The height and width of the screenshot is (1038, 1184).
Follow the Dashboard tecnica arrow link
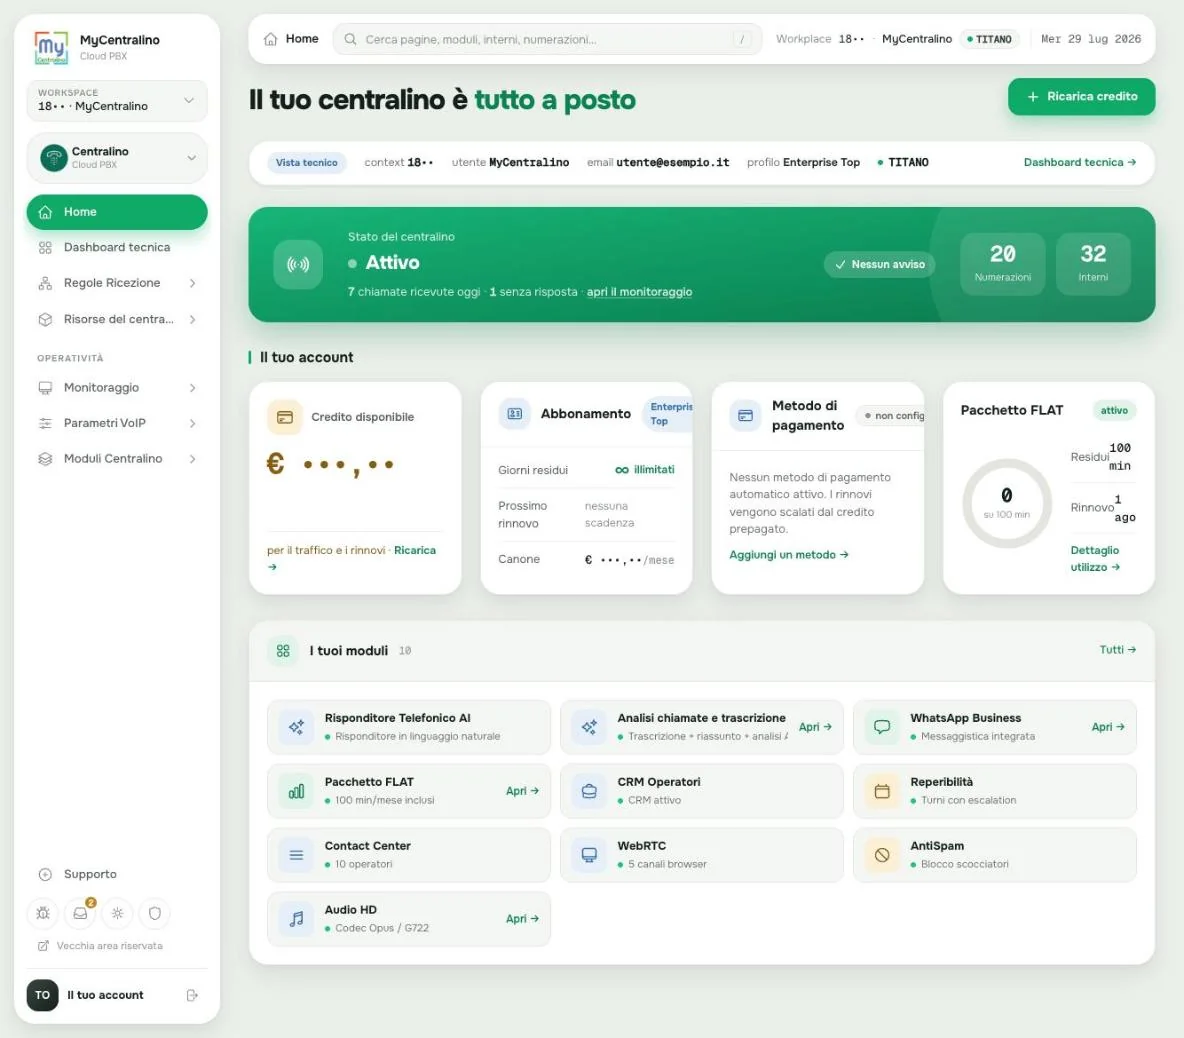tap(1080, 162)
